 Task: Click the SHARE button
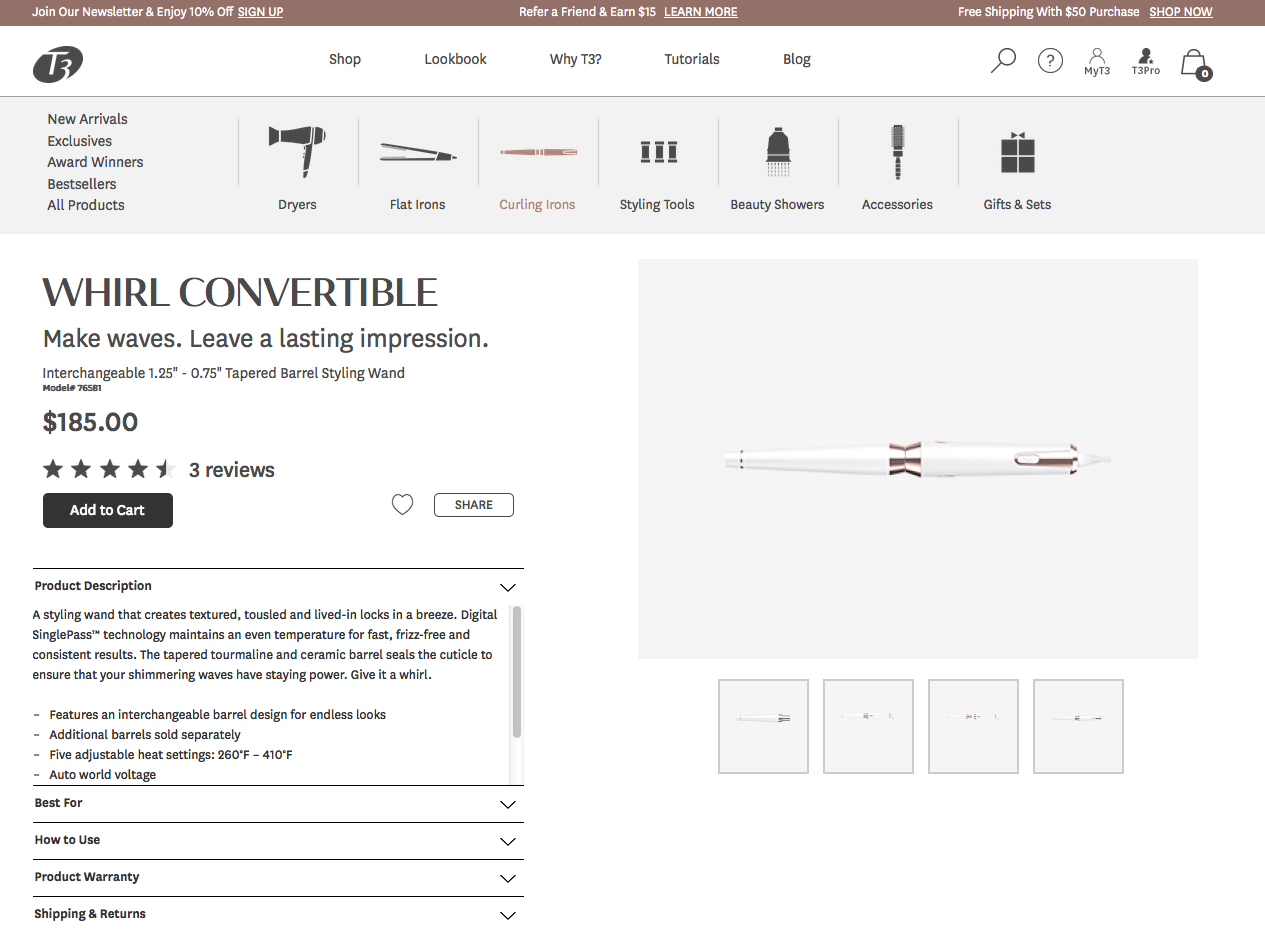coord(474,505)
